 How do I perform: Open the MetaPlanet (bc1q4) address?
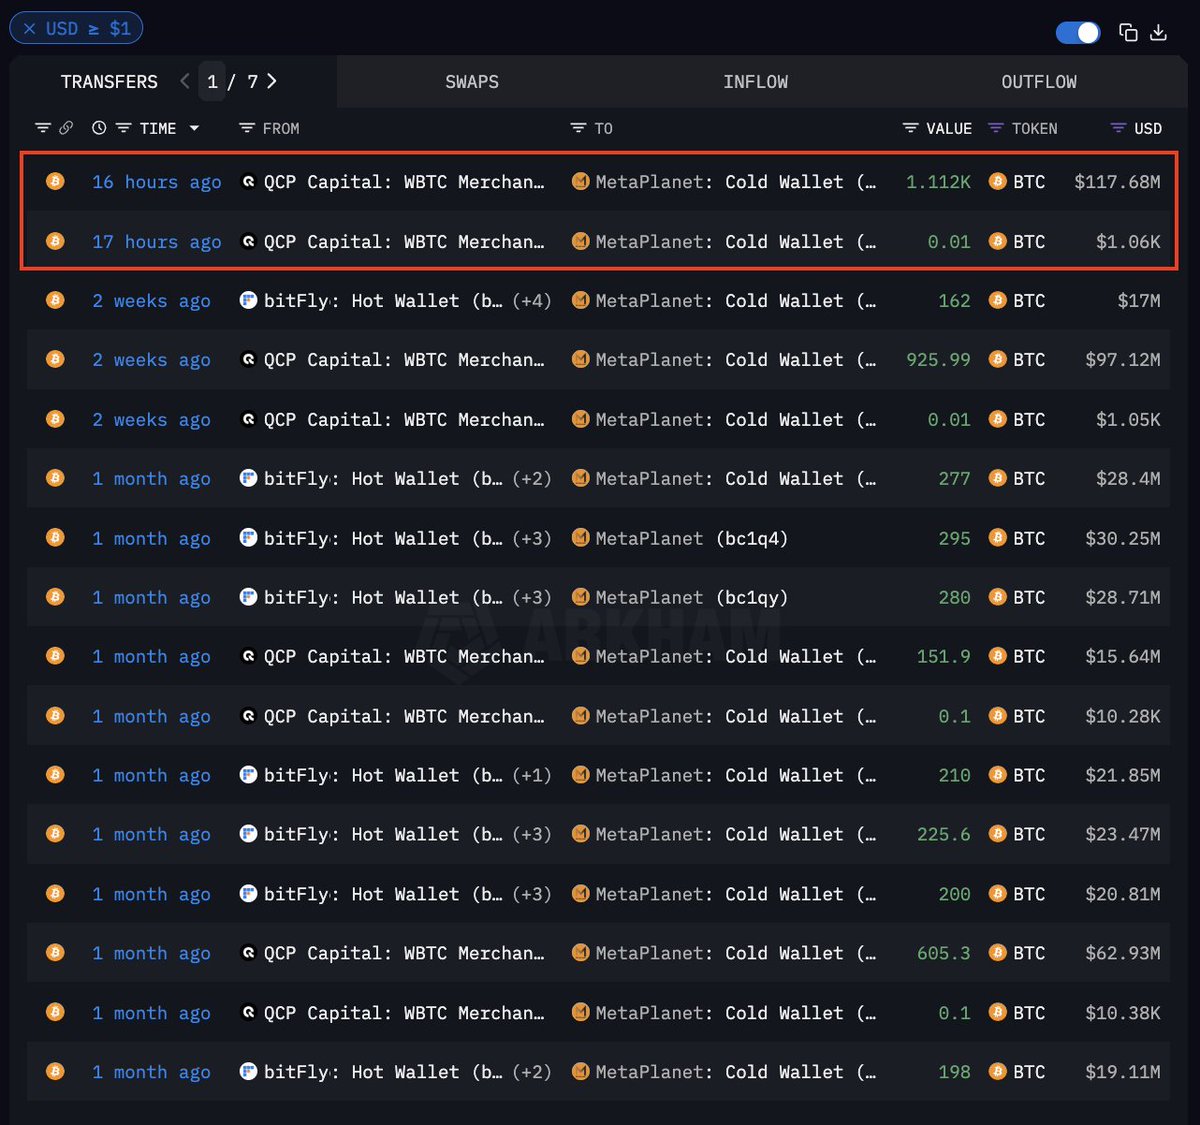tap(692, 538)
